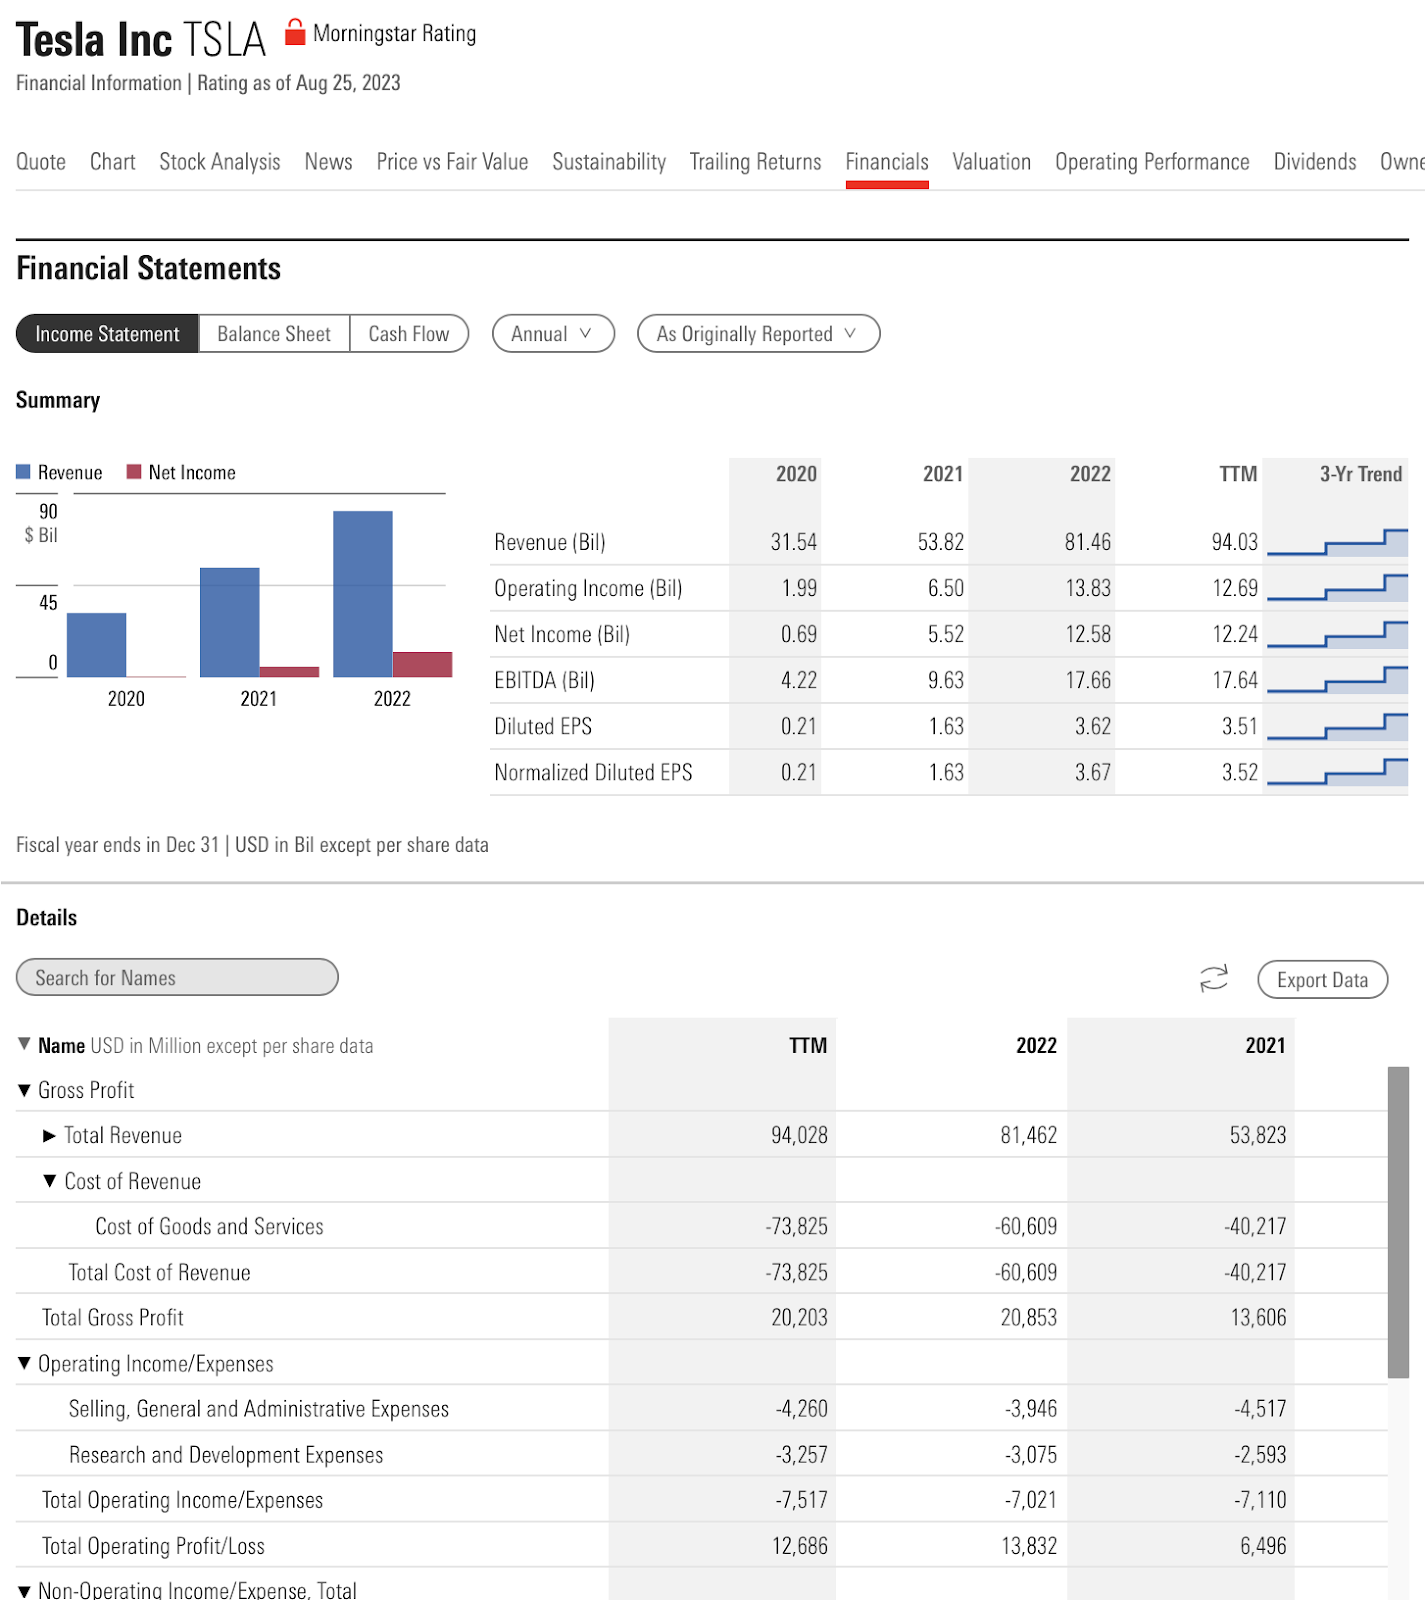This screenshot has height=1600, width=1425.
Task: Open the Sustainability tab
Action: (609, 162)
